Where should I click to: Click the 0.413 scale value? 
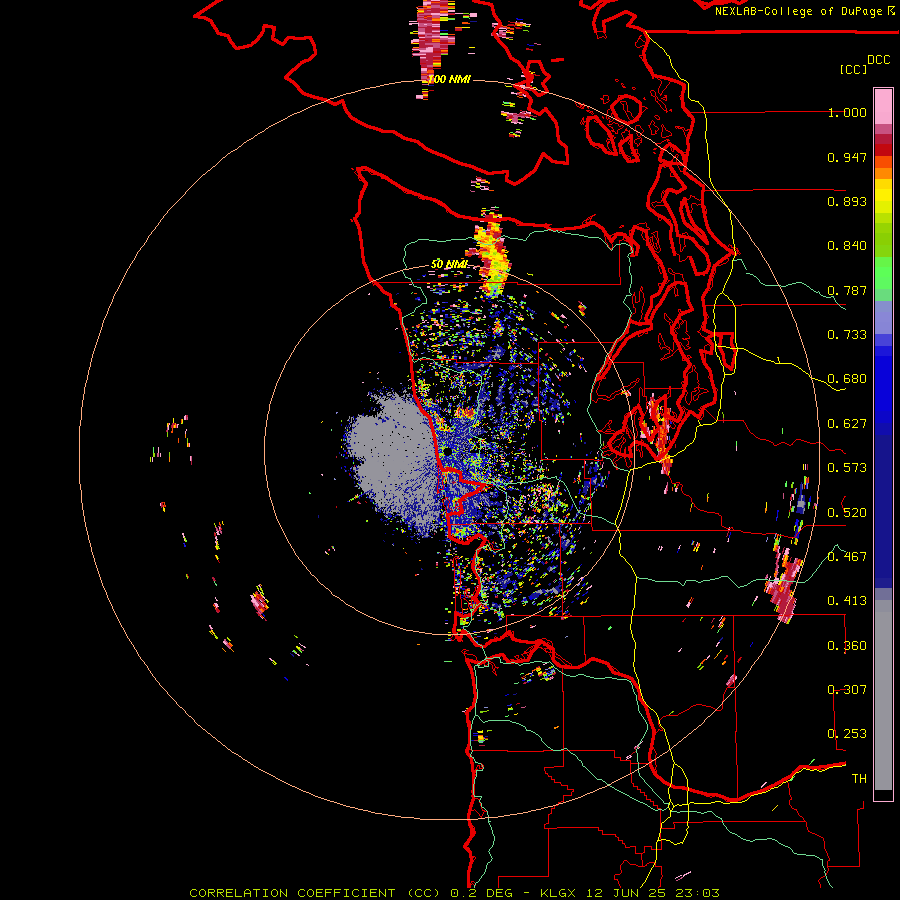[847, 601]
